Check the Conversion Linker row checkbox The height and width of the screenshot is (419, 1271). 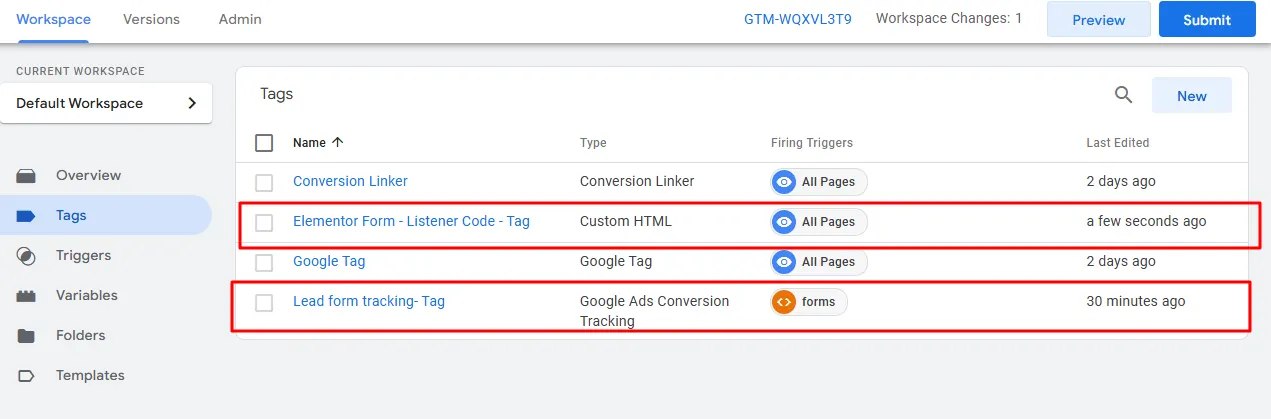(x=264, y=182)
